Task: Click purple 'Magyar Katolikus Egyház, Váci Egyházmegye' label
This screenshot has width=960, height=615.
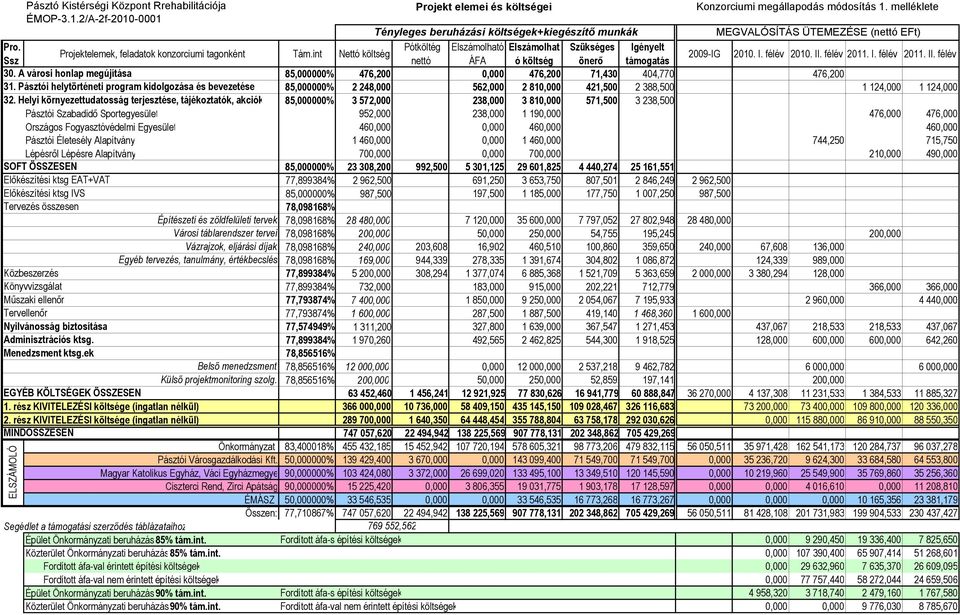Action: tap(189, 473)
